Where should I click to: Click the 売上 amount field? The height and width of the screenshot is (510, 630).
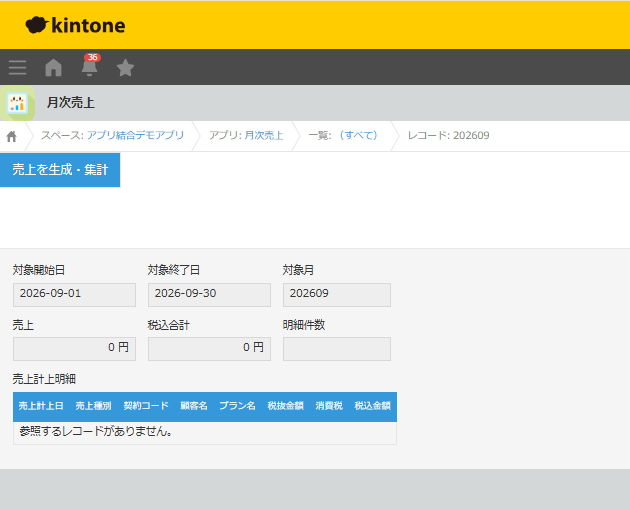pyautogui.click(x=74, y=349)
